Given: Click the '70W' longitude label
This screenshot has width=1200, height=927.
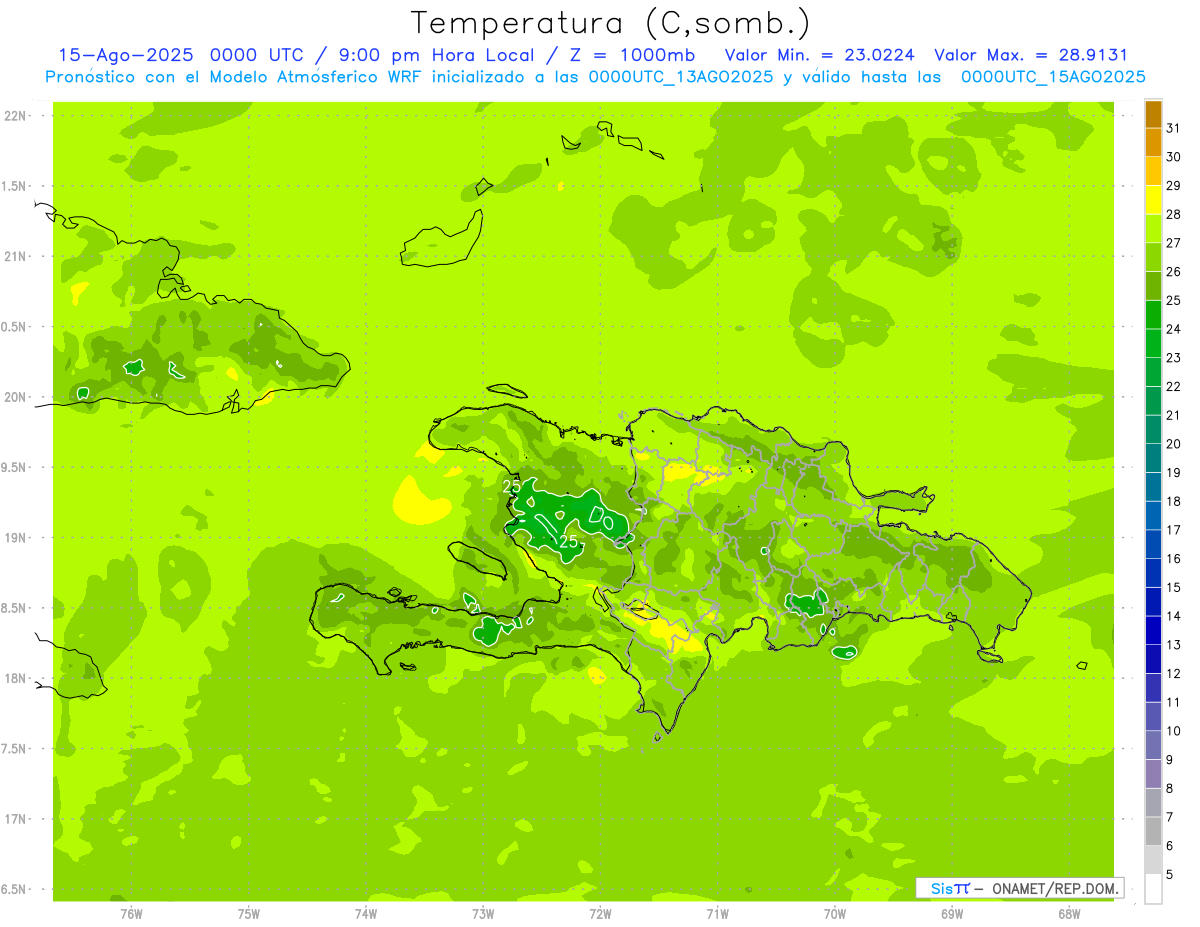Looking at the screenshot, I should pyautogui.click(x=835, y=913).
